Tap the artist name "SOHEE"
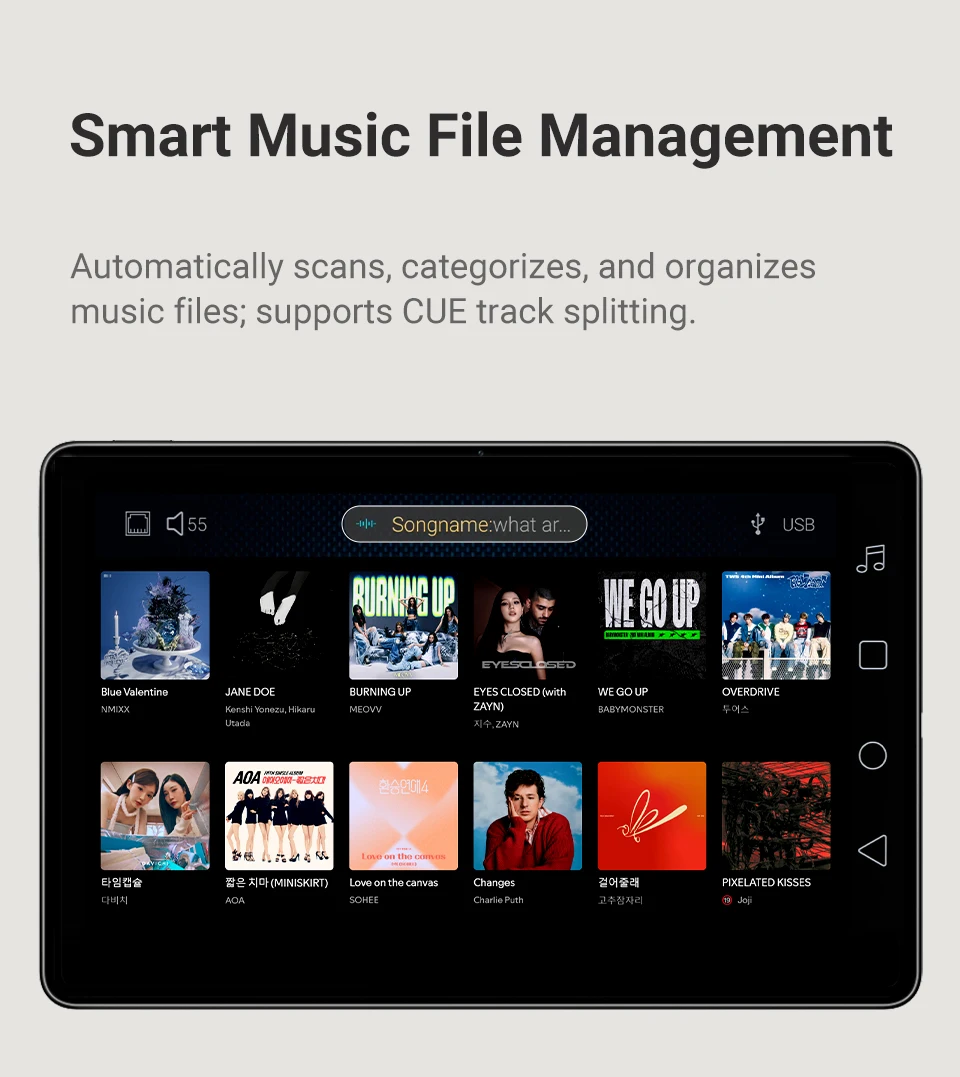This screenshot has width=960, height=1077. 364,900
